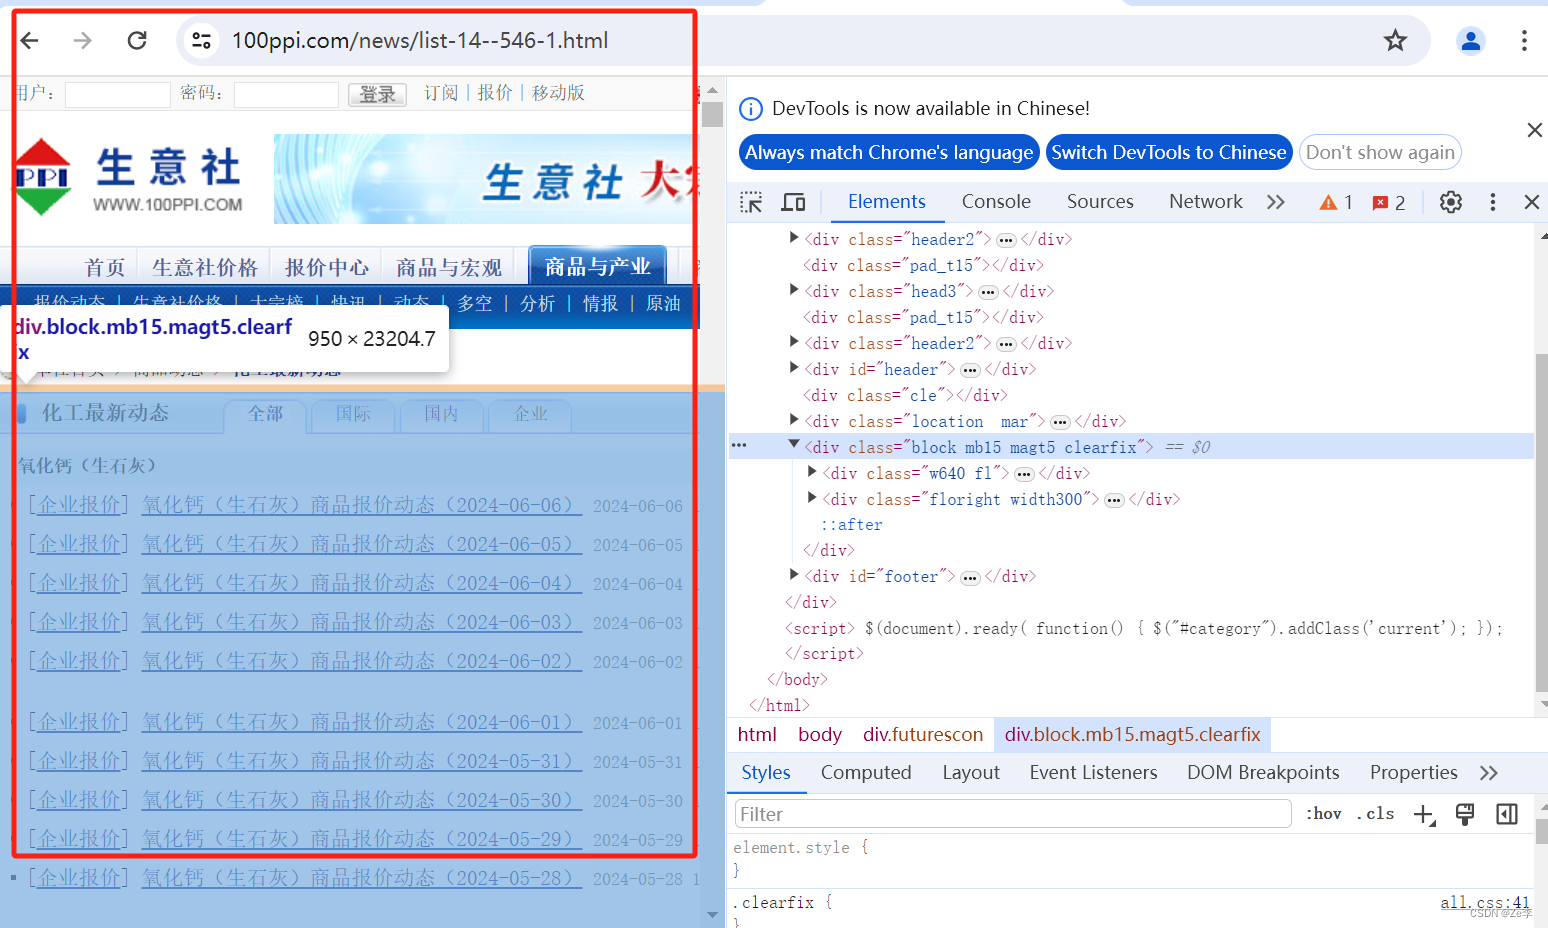This screenshot has width=1548, height=928.
Task: Open the Network tab
Action: point(1206,202)
